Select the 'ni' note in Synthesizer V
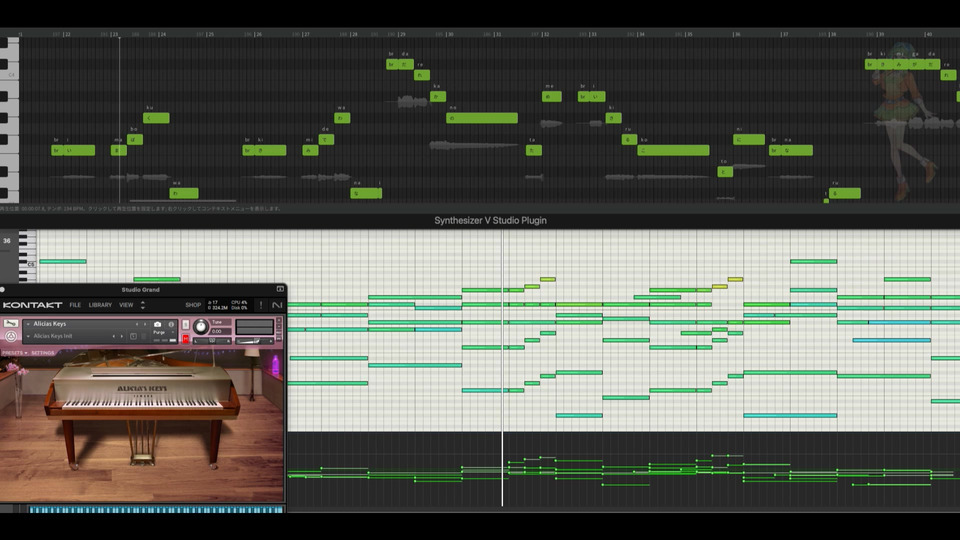960x540 pixels. [749, 139]
